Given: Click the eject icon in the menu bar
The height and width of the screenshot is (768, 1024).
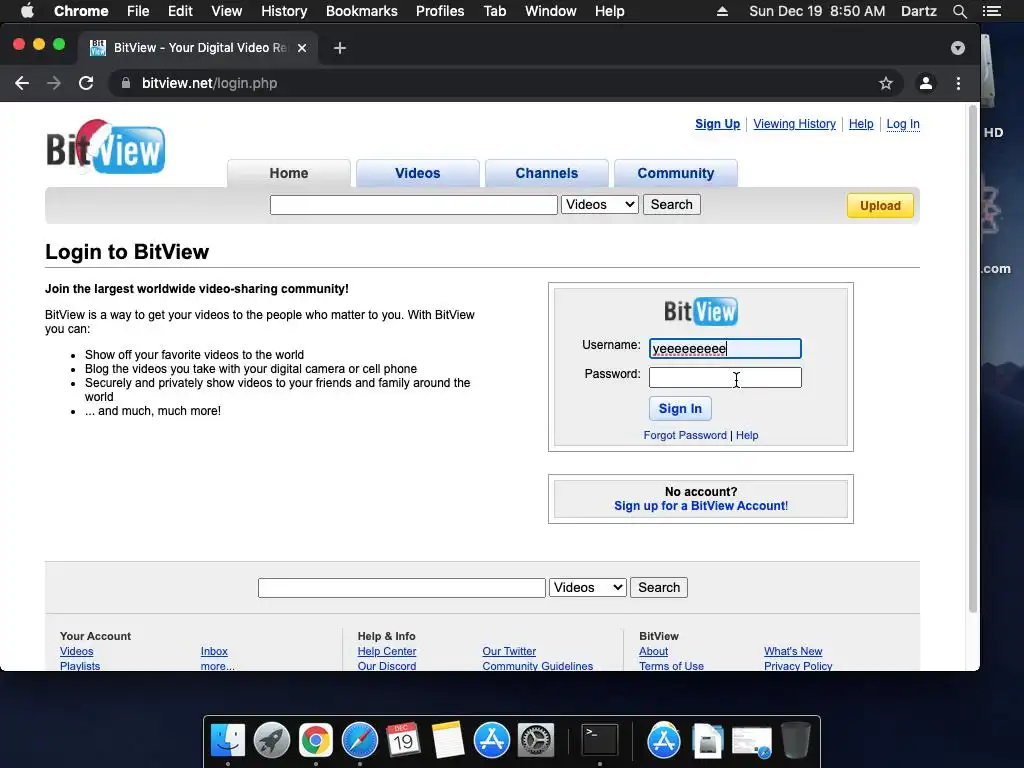Looking at the screenshot, I should pos(722,11).
